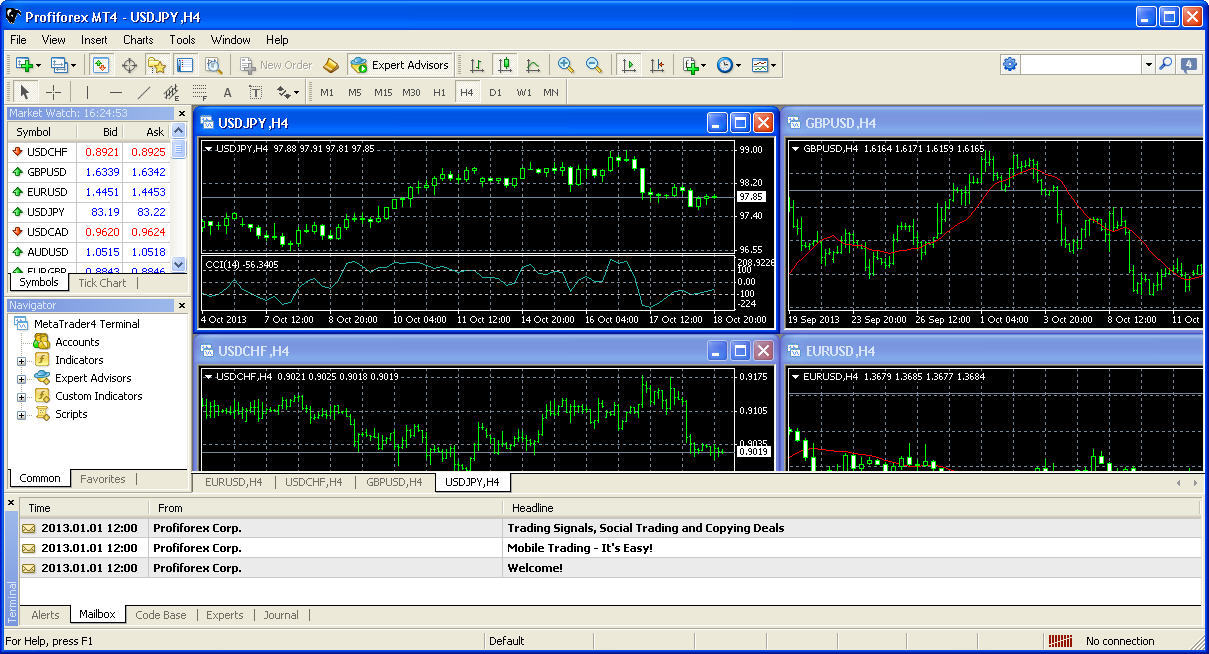Open the Charts menu
Viewport: 1209px width, 654px height.
point(138,40)
